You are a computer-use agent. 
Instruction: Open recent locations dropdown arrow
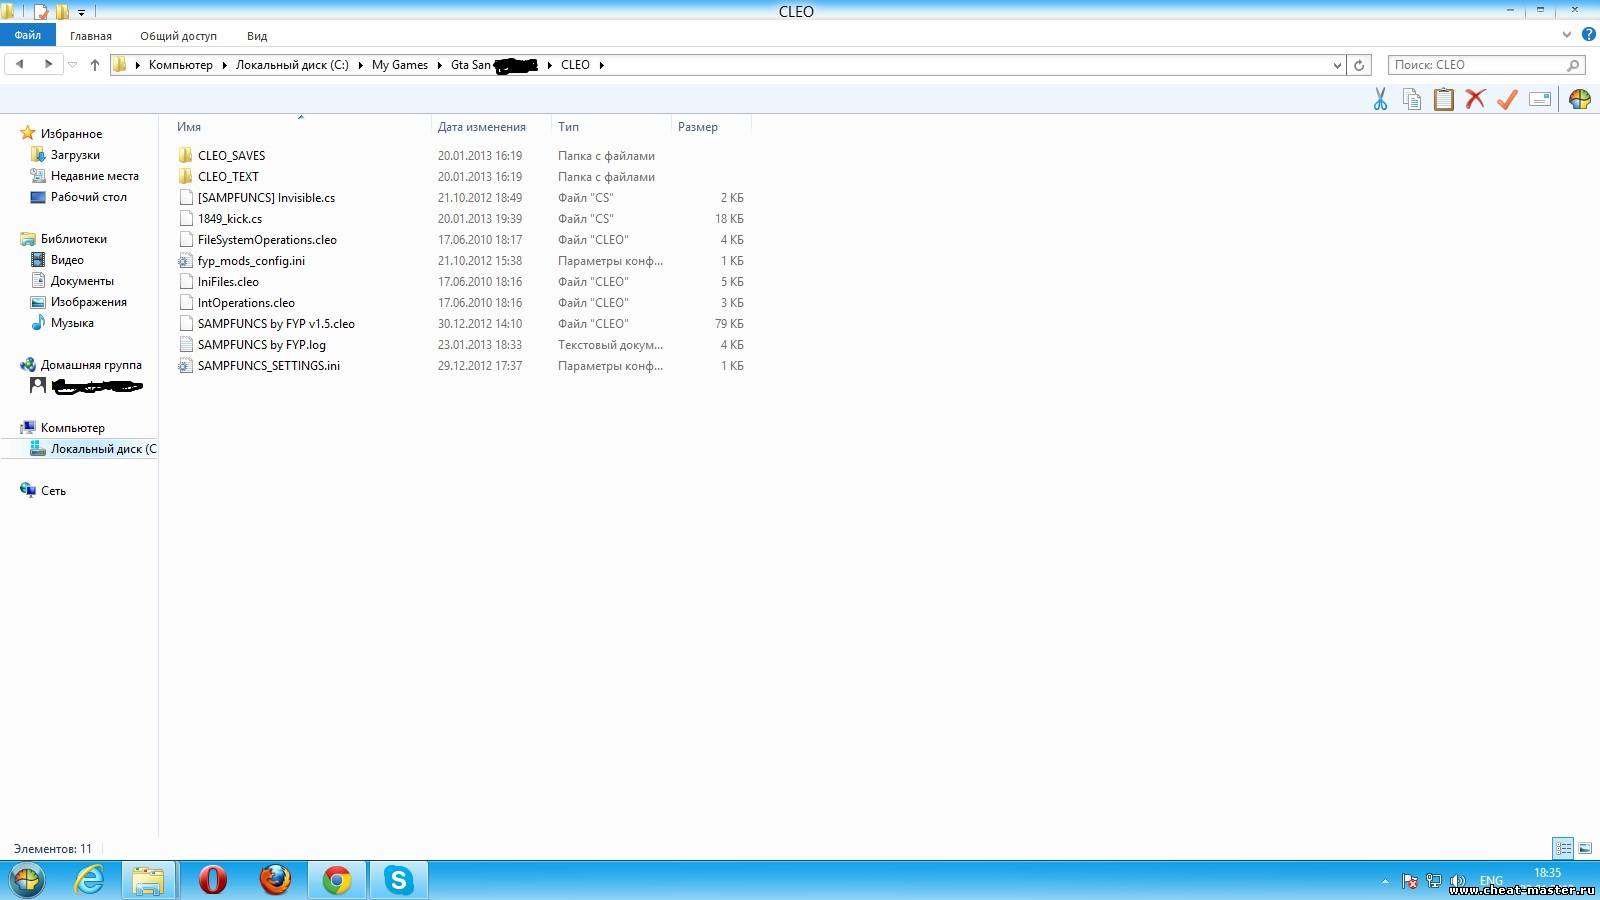coord(72,65)
